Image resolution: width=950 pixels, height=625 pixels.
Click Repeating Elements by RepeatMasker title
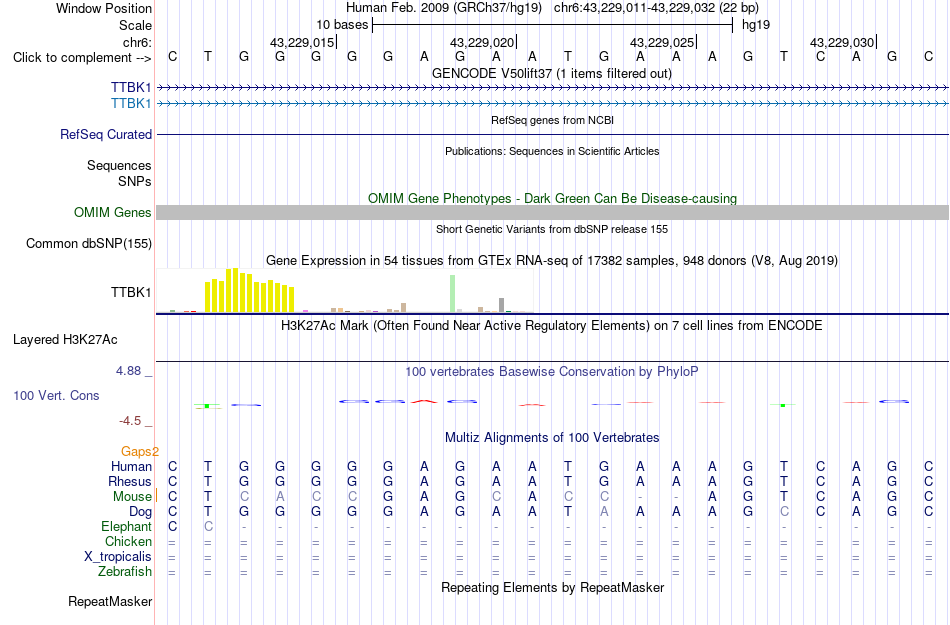[553, 587]
